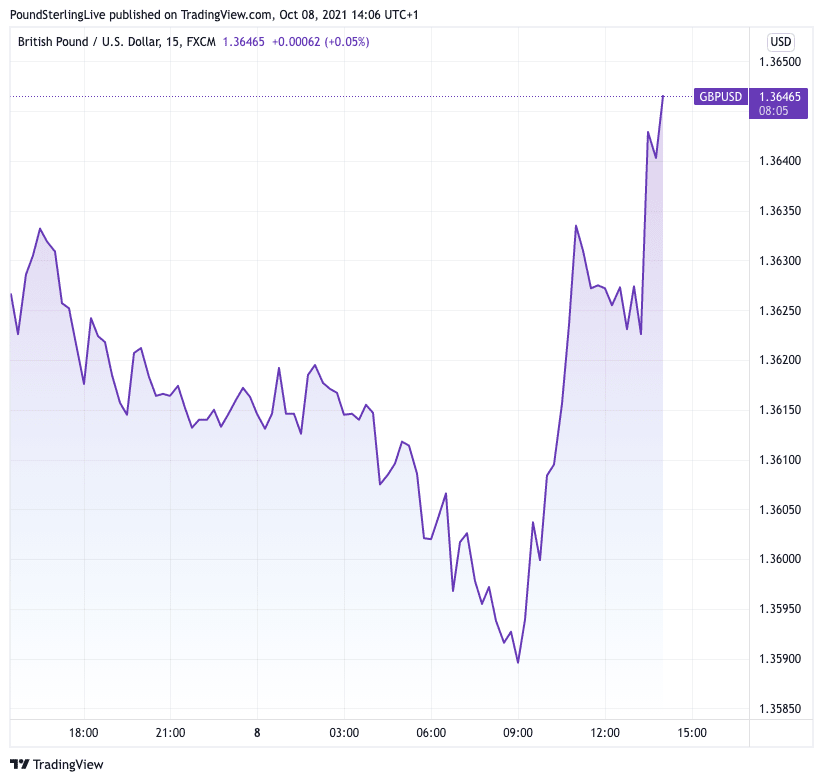Click the 15:00 time axis label

691,733
